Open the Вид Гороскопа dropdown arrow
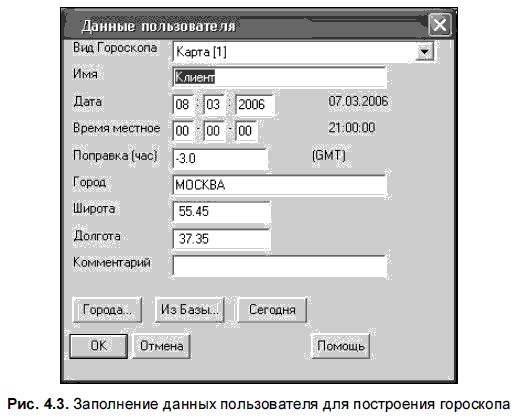 [424, 52]
